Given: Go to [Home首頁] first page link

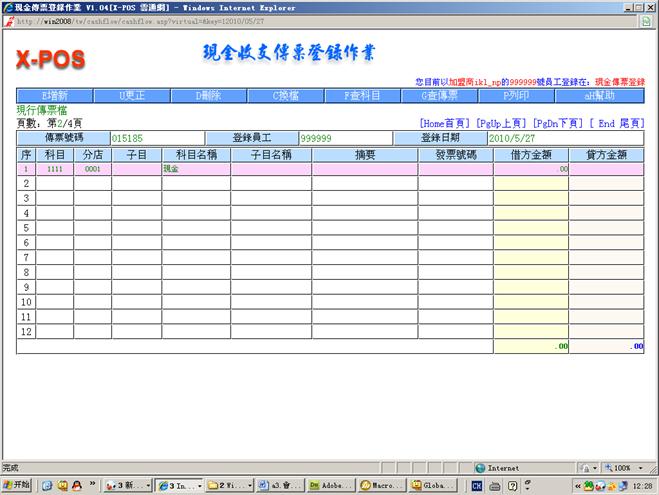Looking at the screenshot, I should coord(446,123).
